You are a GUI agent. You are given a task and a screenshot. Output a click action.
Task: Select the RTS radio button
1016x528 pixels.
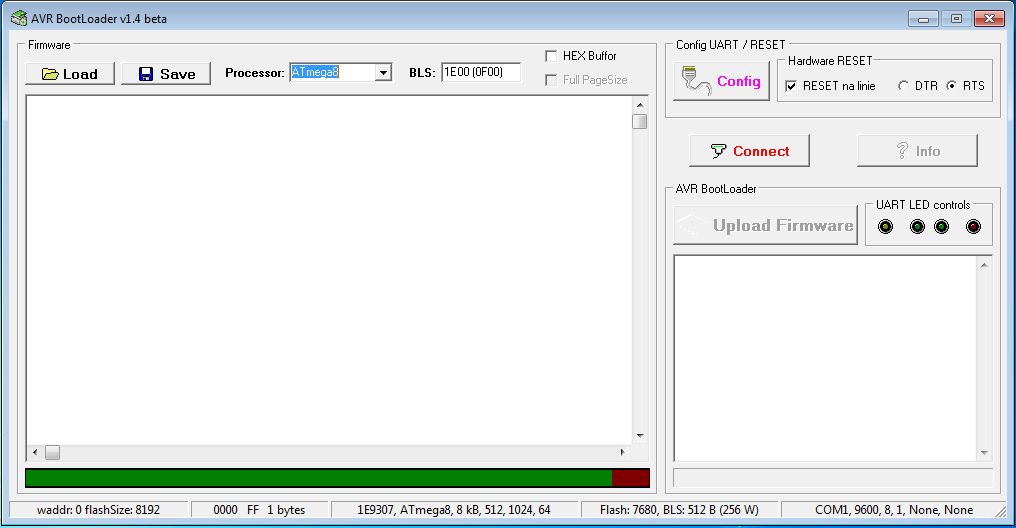click(x=951, y=86)
